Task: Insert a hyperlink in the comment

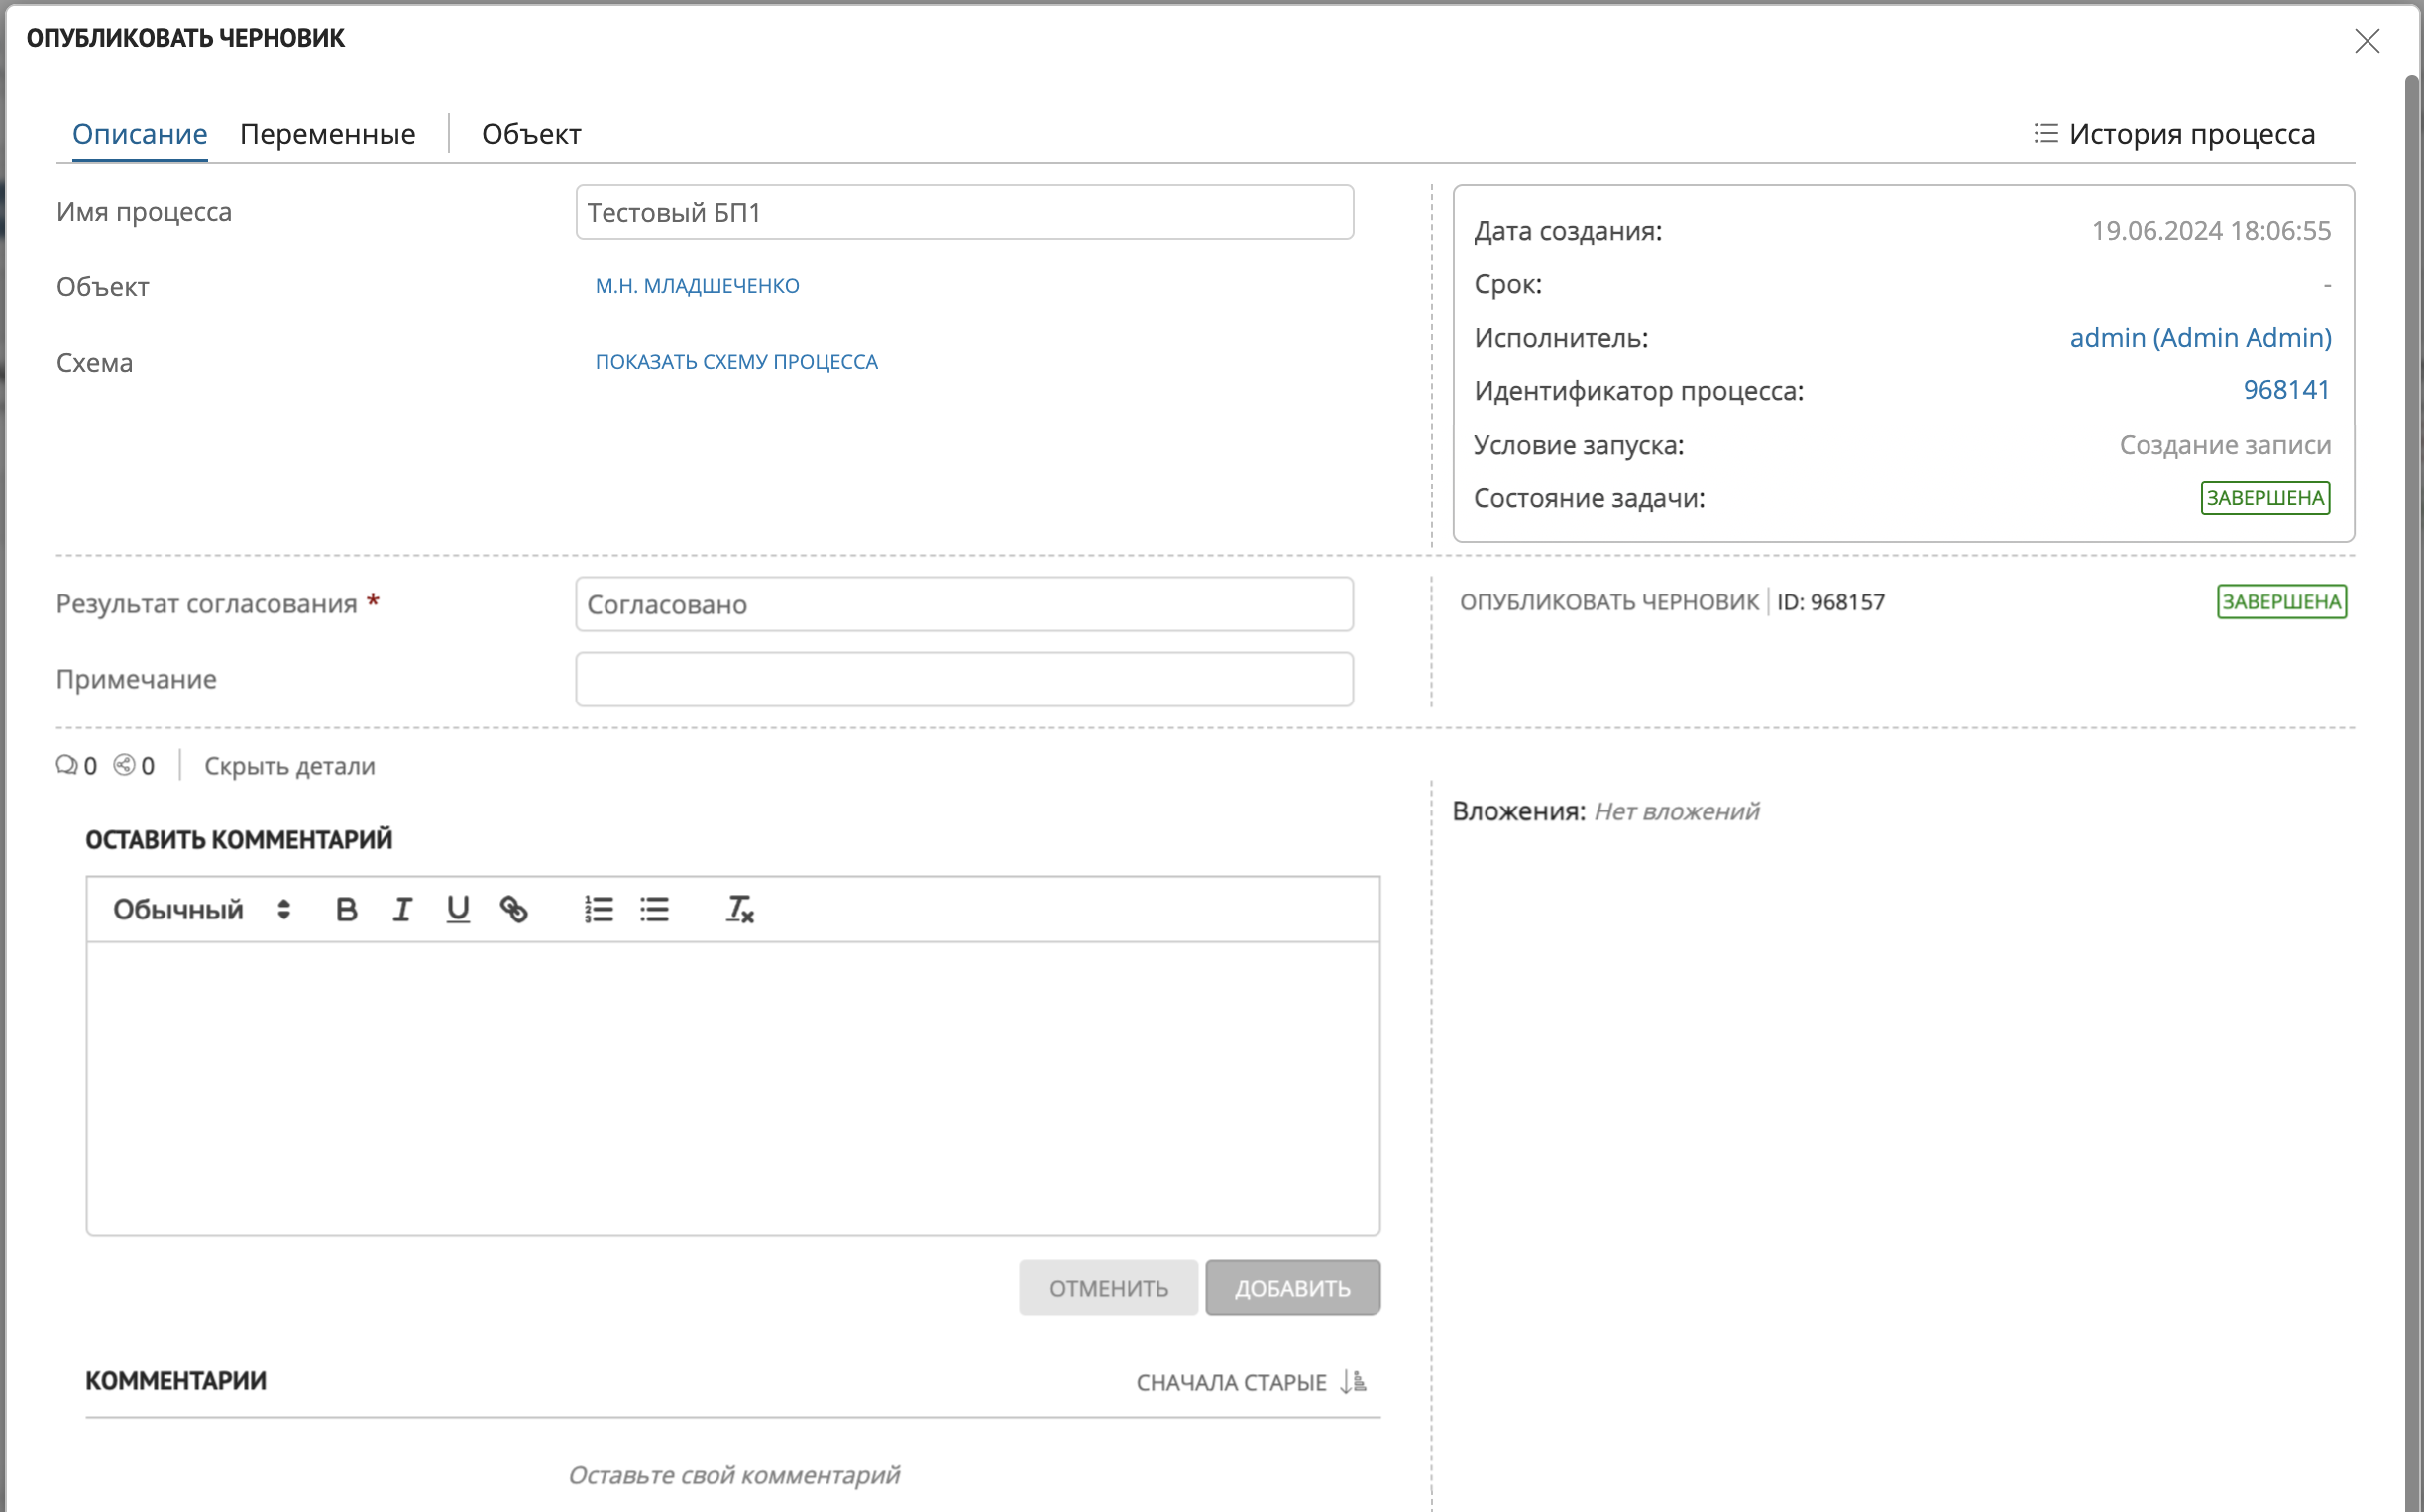Action: point(514,909)
